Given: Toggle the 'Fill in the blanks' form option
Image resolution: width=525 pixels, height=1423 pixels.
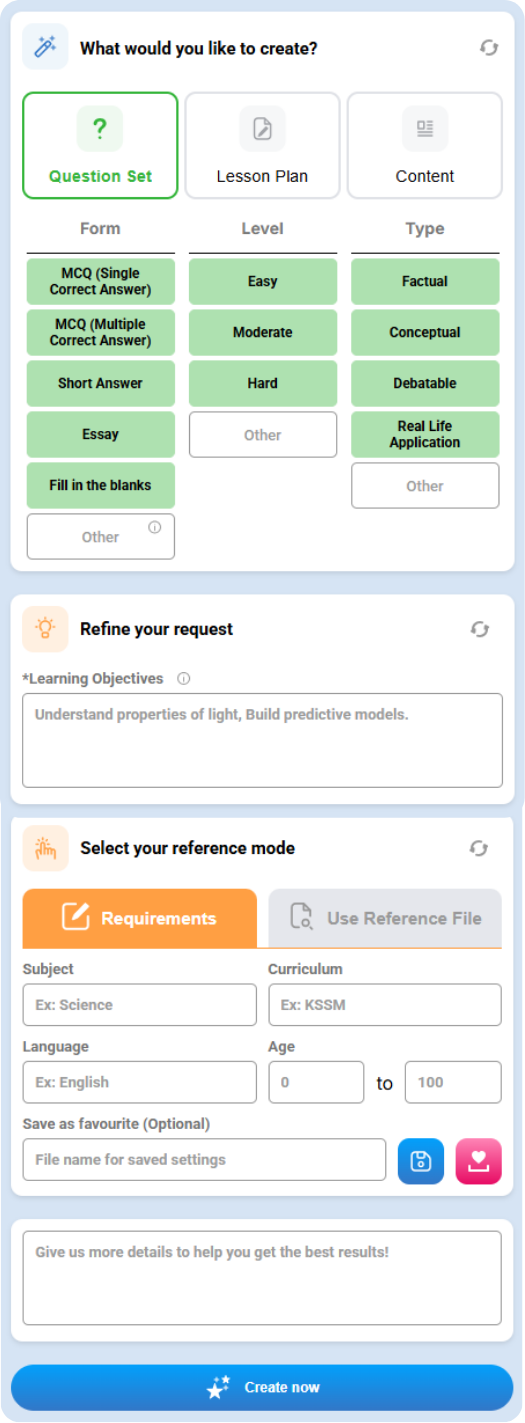Looking at the screenshot, I should coord(100,485).
